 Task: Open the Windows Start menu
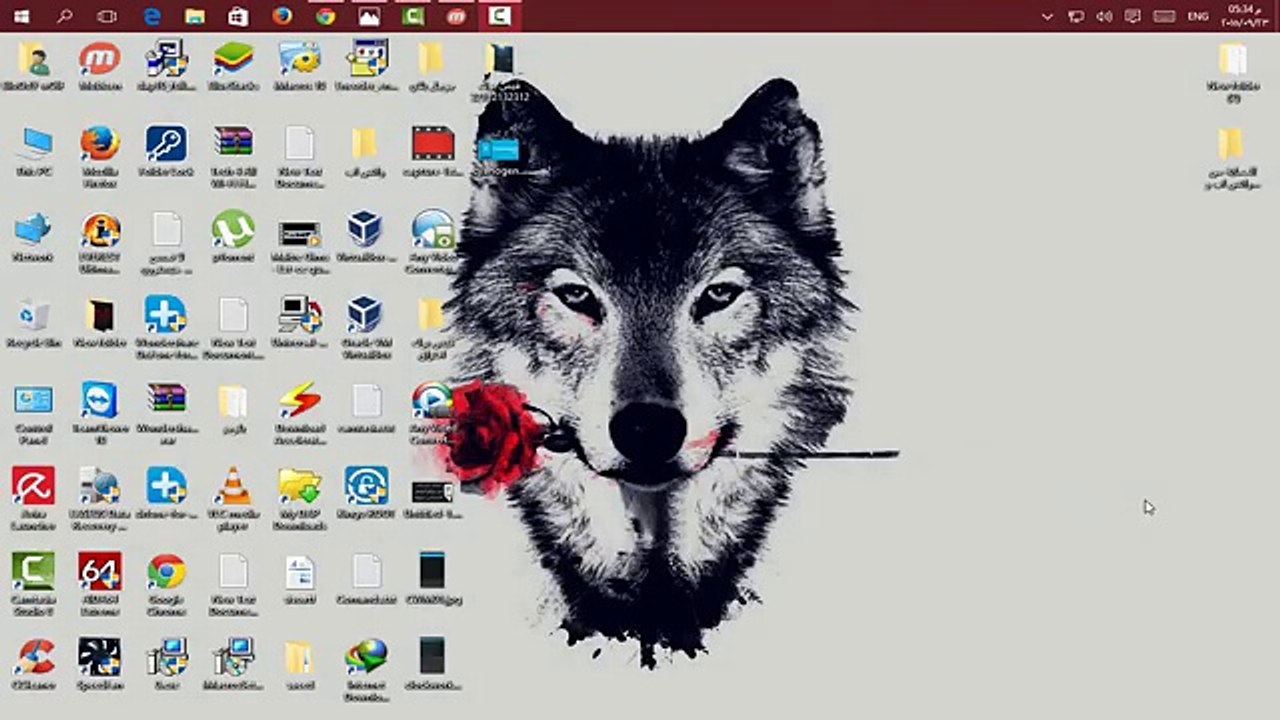[x=21, y=16]
